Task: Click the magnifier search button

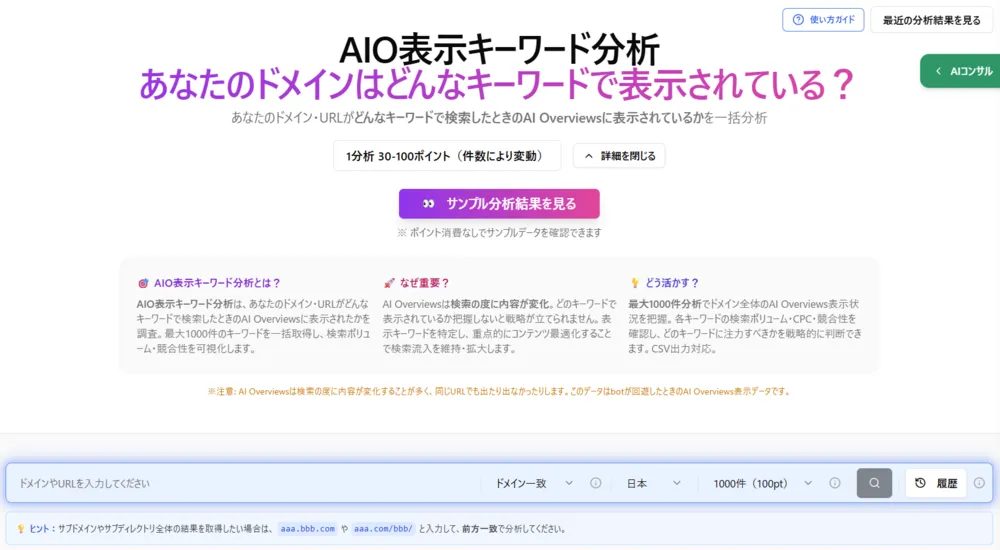Action: (x=874, y=483)
